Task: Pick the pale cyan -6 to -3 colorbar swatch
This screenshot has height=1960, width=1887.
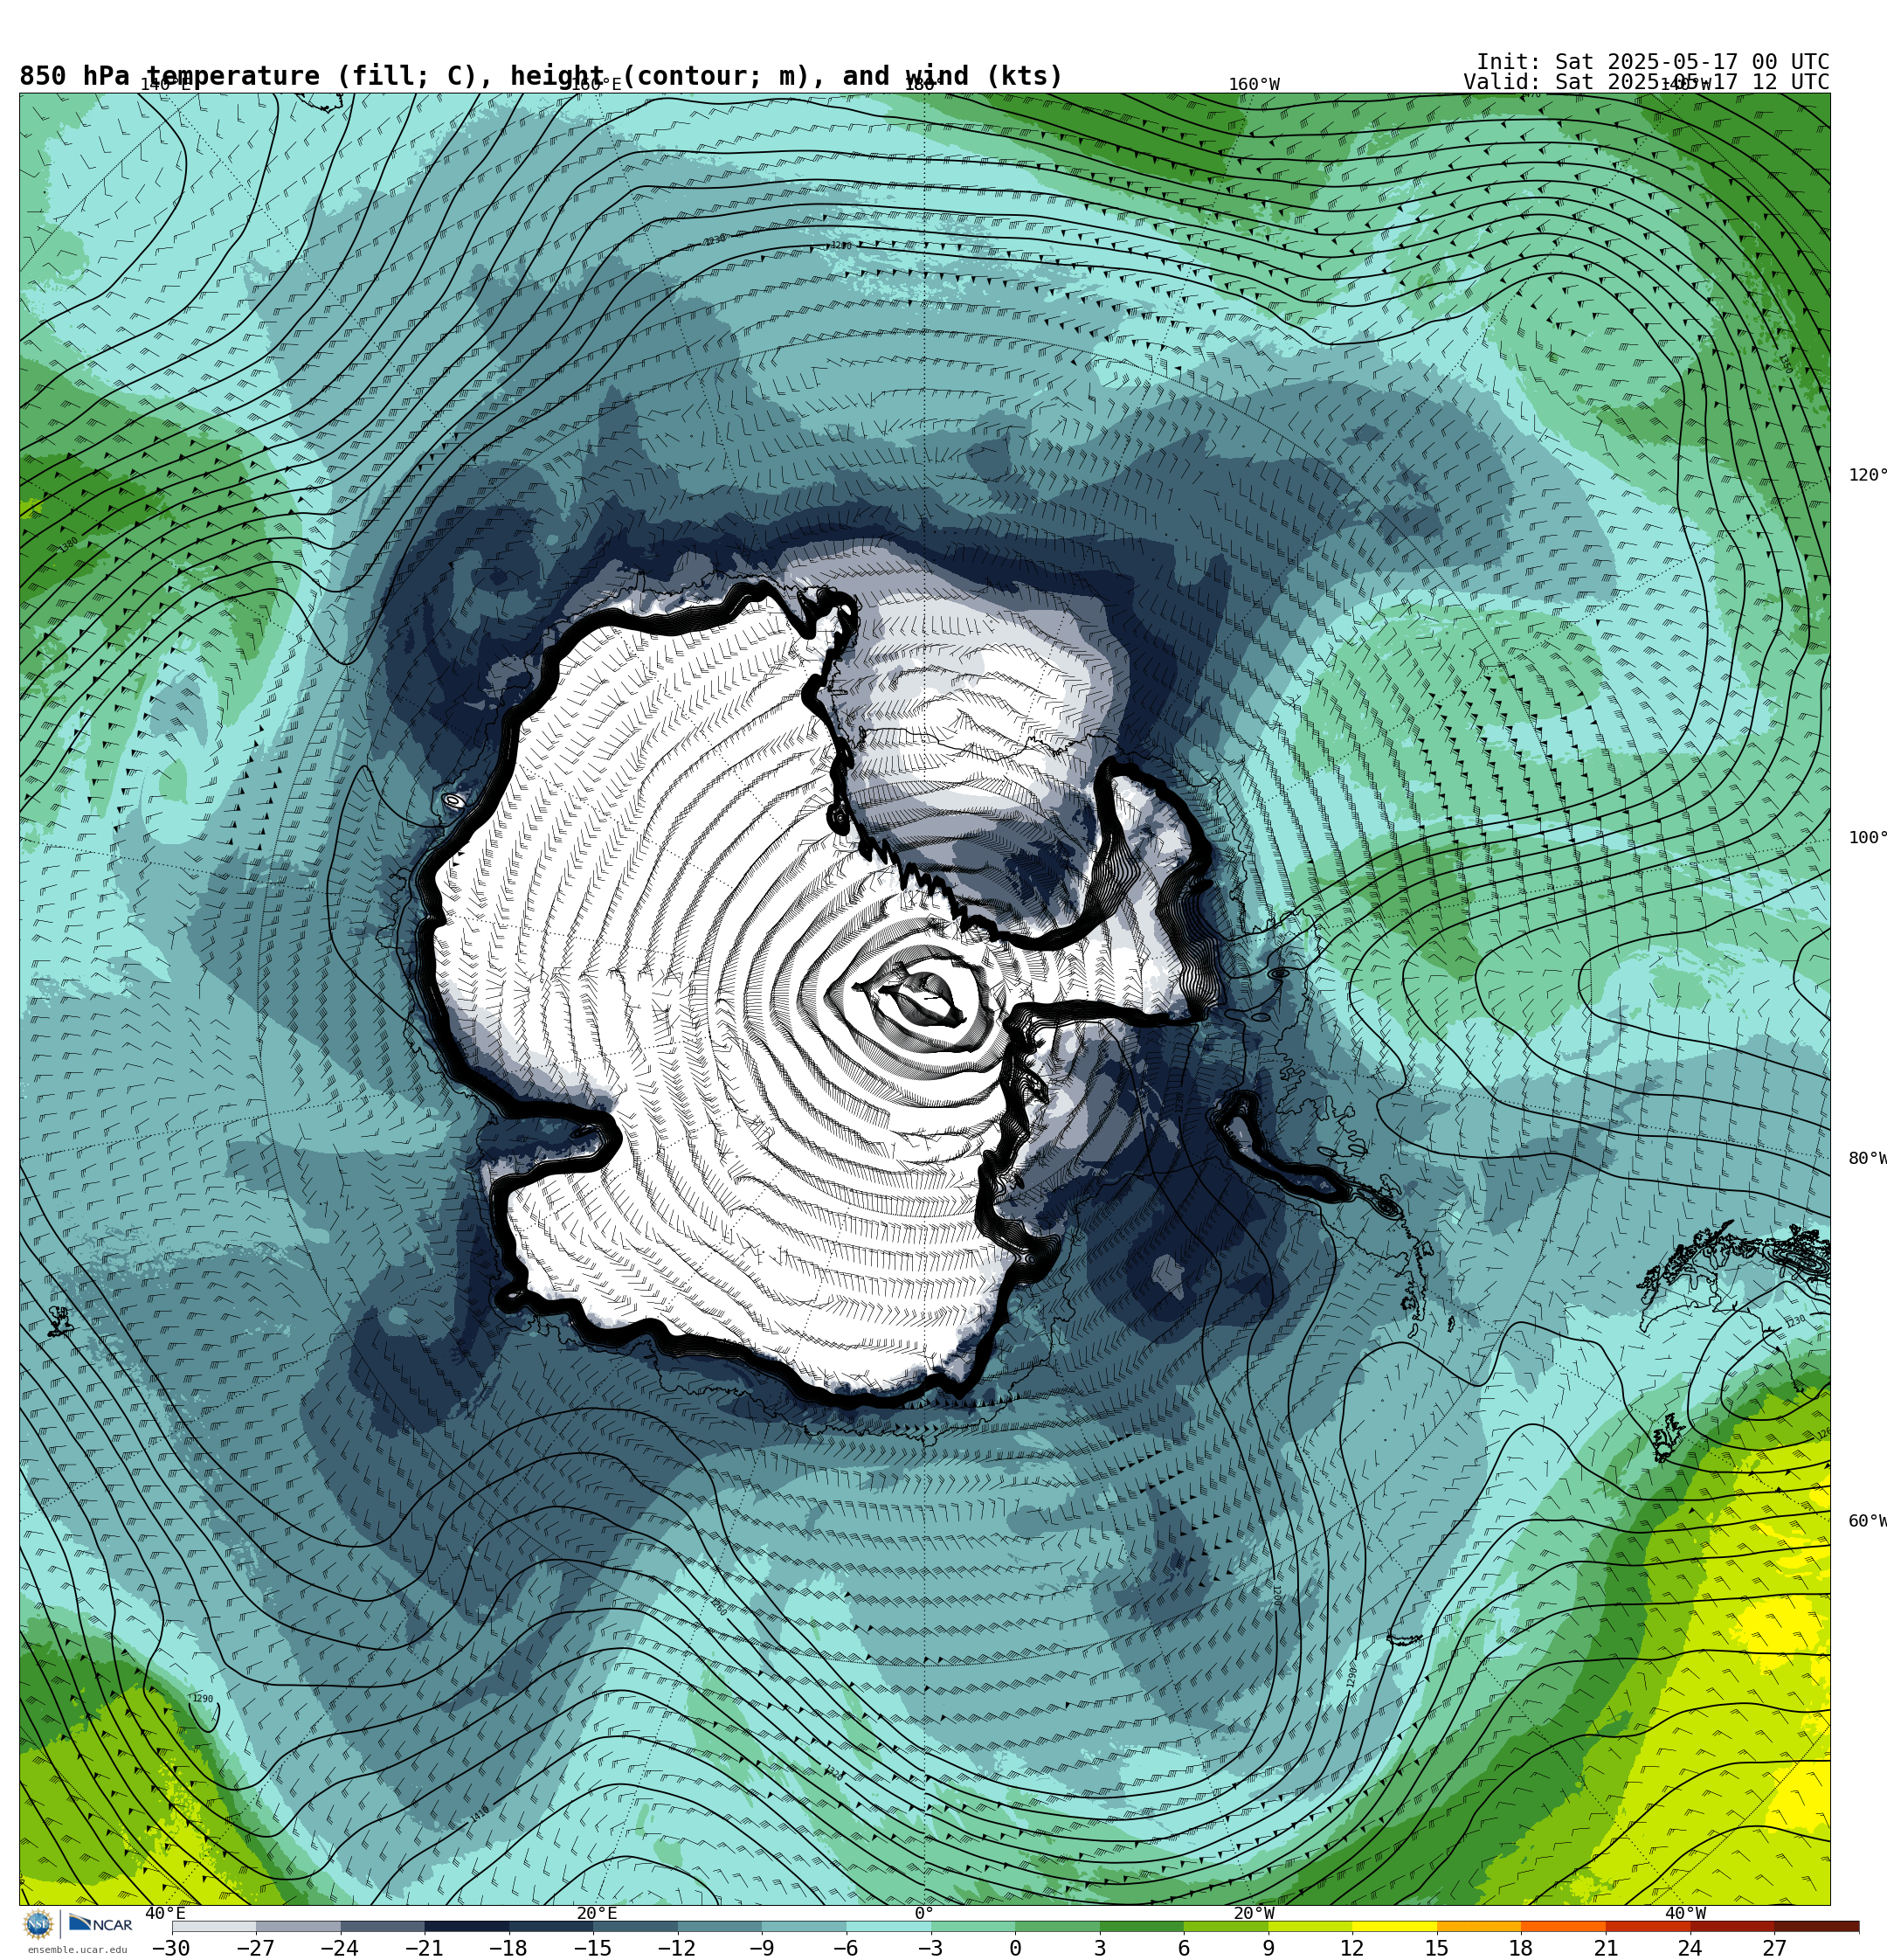Action: pyautogui.click(x=888, y=1926)
